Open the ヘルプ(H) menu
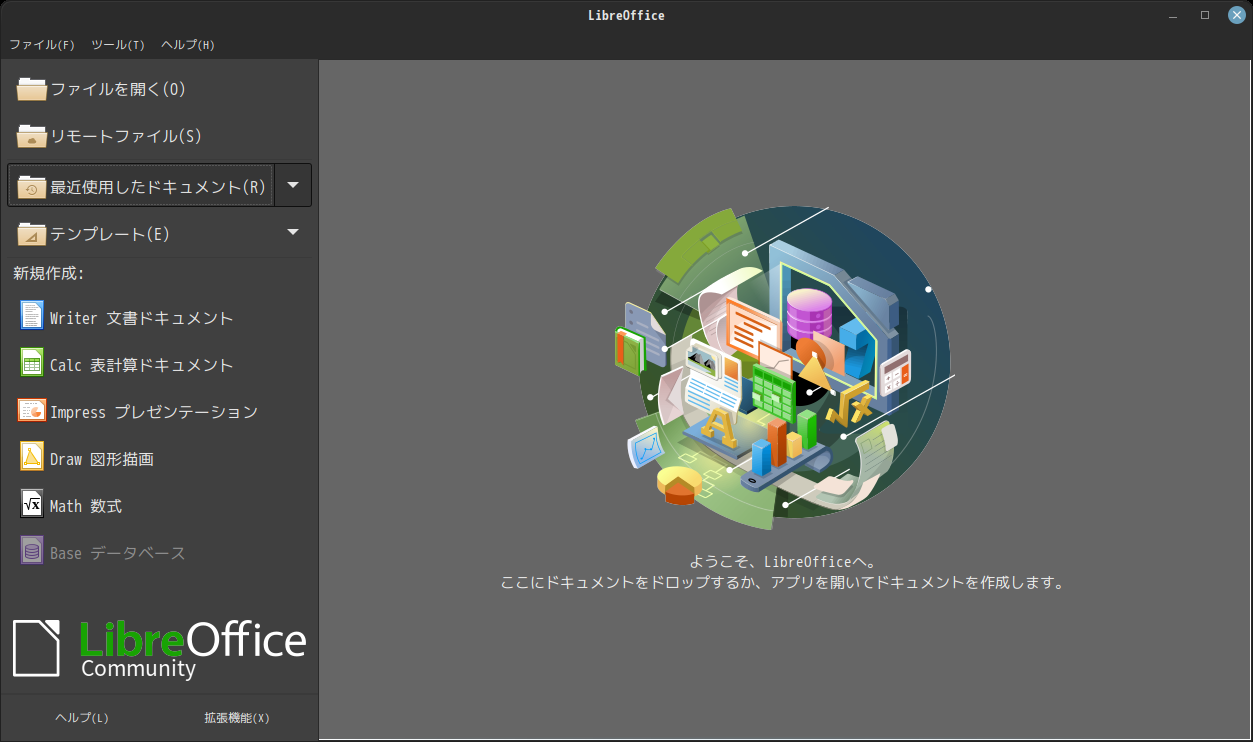The height and width of the screenshot is (742, 1253). (188, 45)
